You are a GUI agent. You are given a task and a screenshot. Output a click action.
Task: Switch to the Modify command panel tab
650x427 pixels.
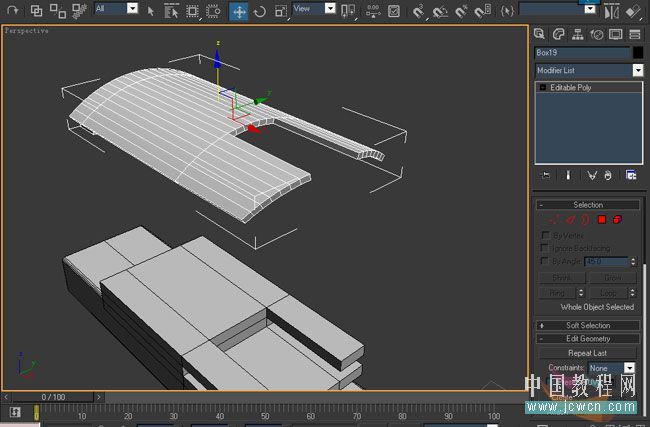click(x=559, y=34)
